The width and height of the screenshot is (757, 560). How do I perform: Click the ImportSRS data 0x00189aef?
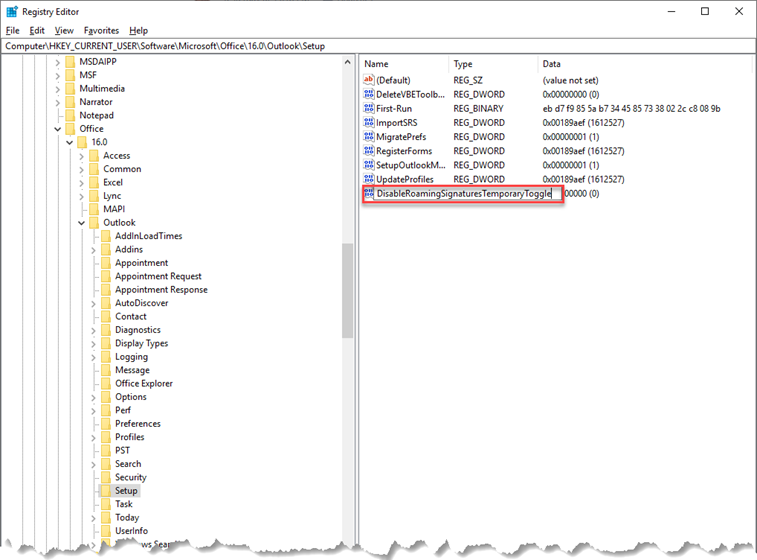click(x=583, y=123)
